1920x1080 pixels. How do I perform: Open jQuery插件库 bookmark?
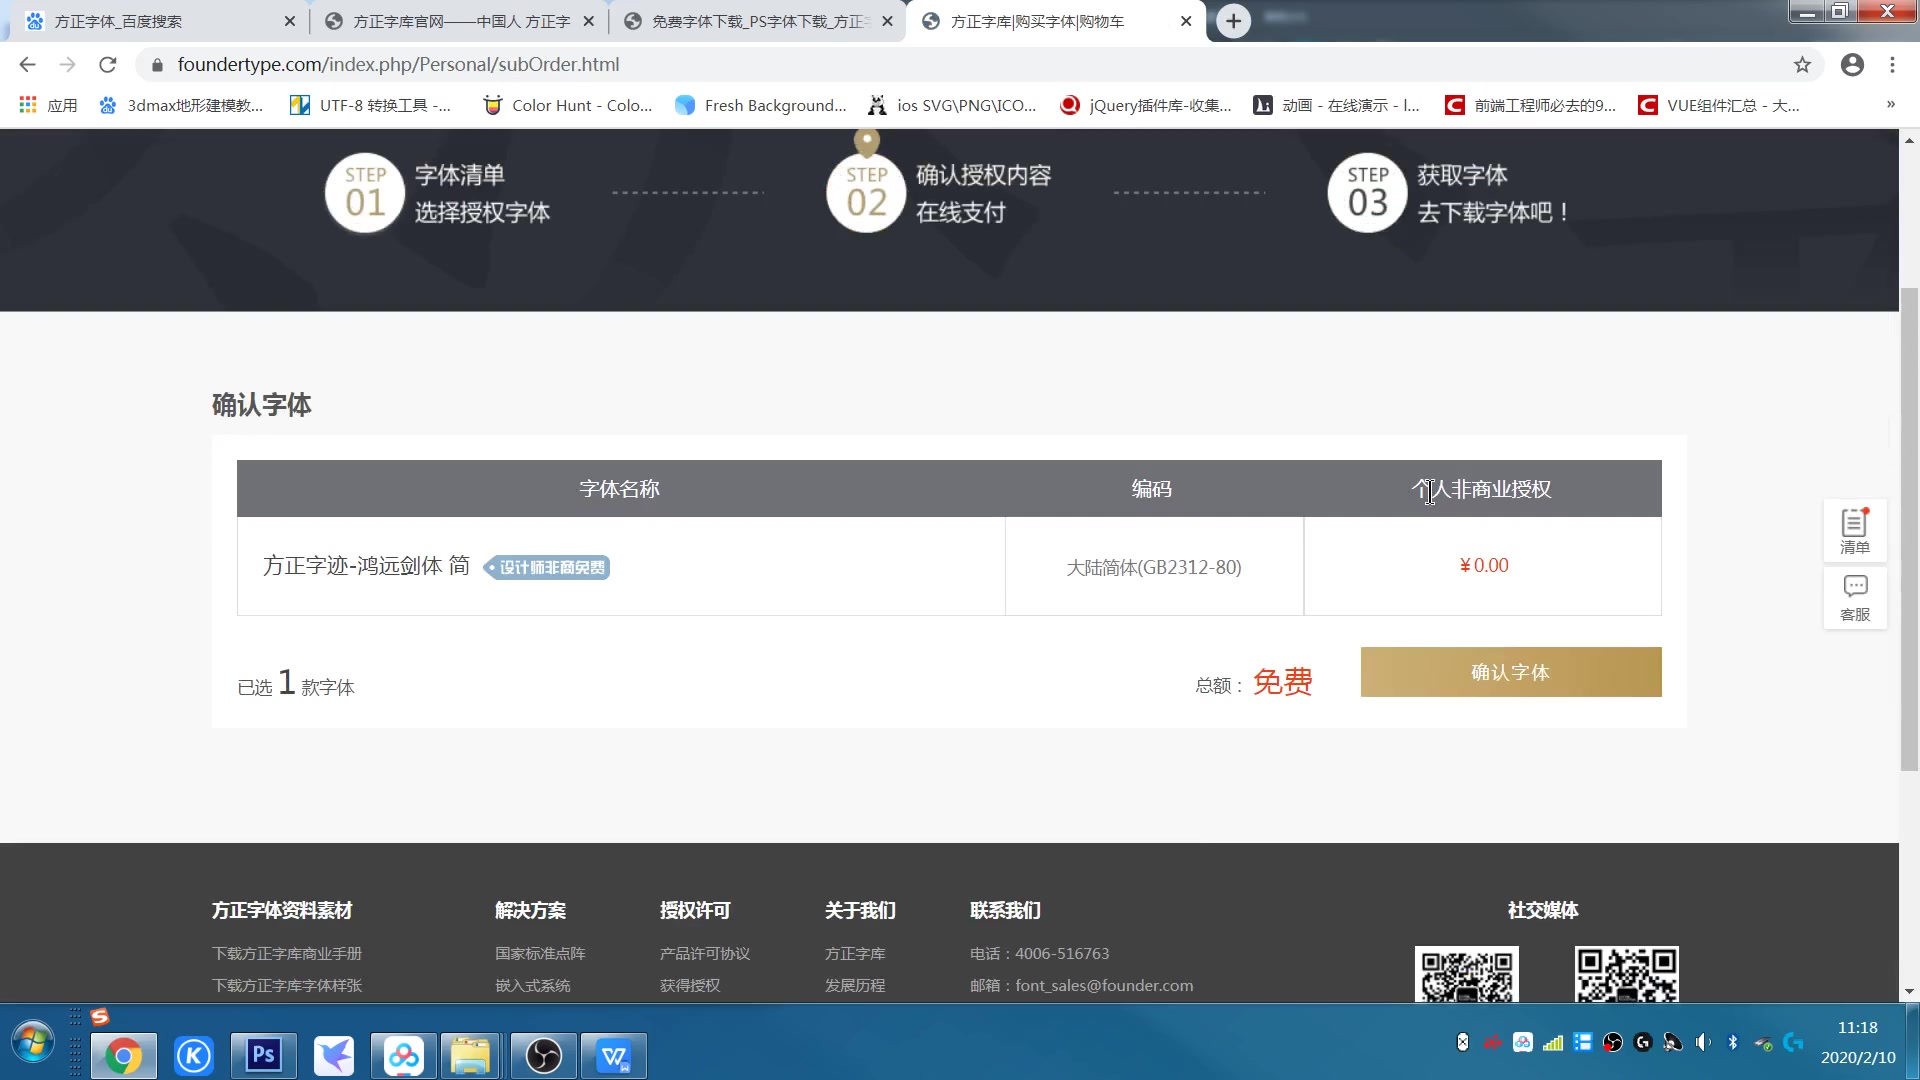click(x=1146, y=105)
